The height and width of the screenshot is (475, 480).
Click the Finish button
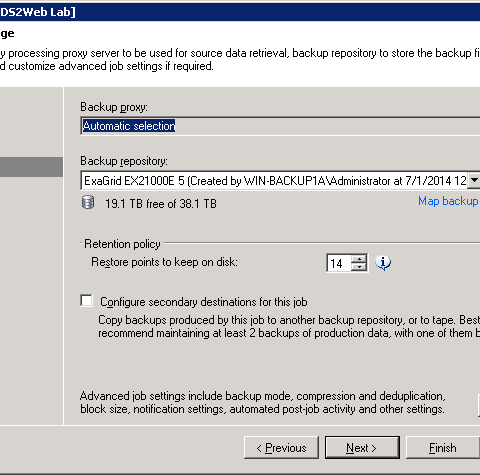pos(443,448)
